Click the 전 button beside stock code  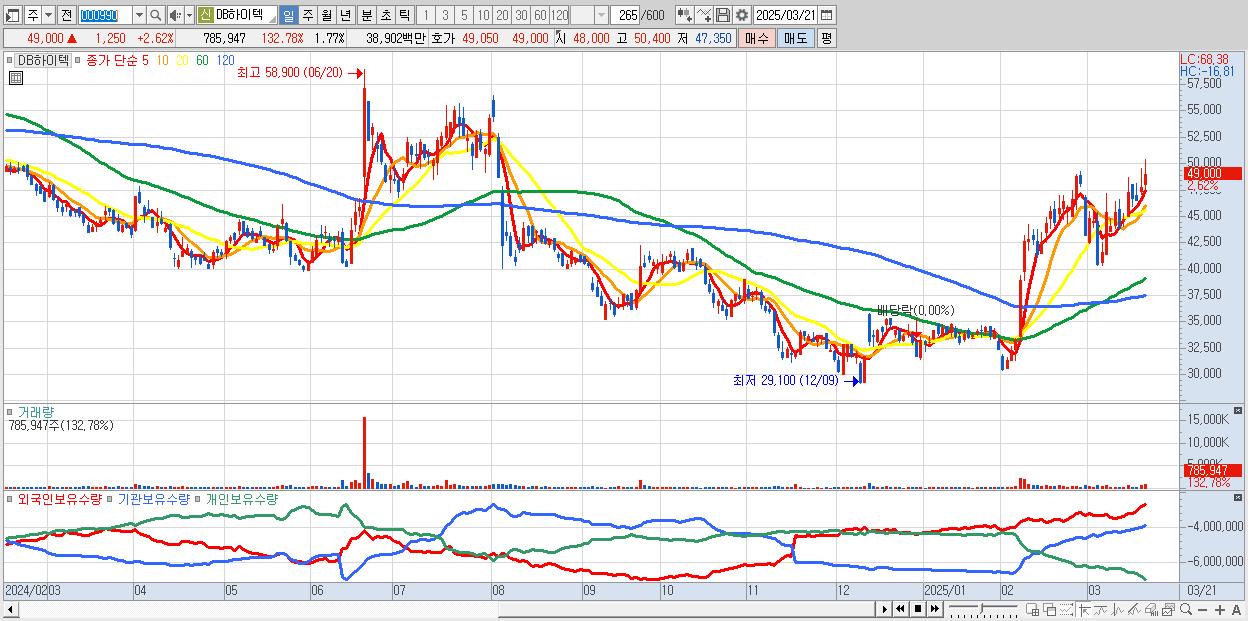(66, 16)
